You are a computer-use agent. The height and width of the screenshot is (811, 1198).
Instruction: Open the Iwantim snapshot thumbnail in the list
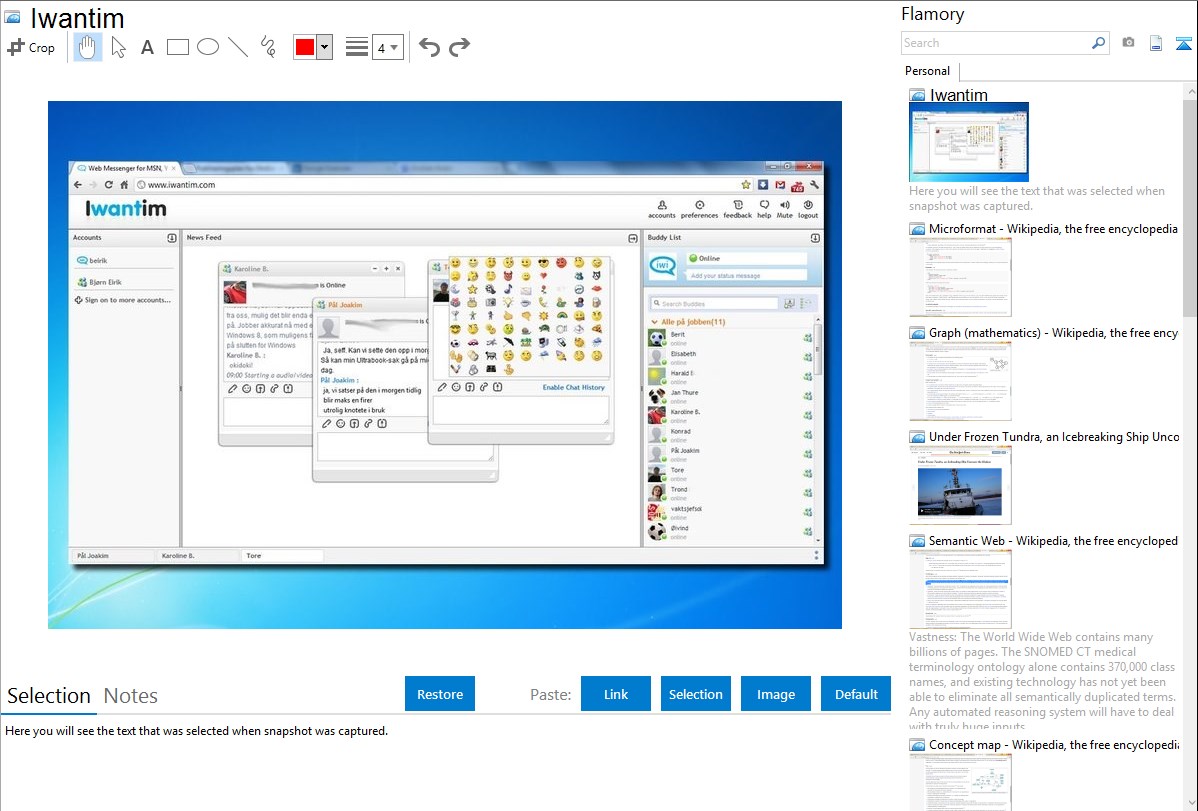(969, 142)
